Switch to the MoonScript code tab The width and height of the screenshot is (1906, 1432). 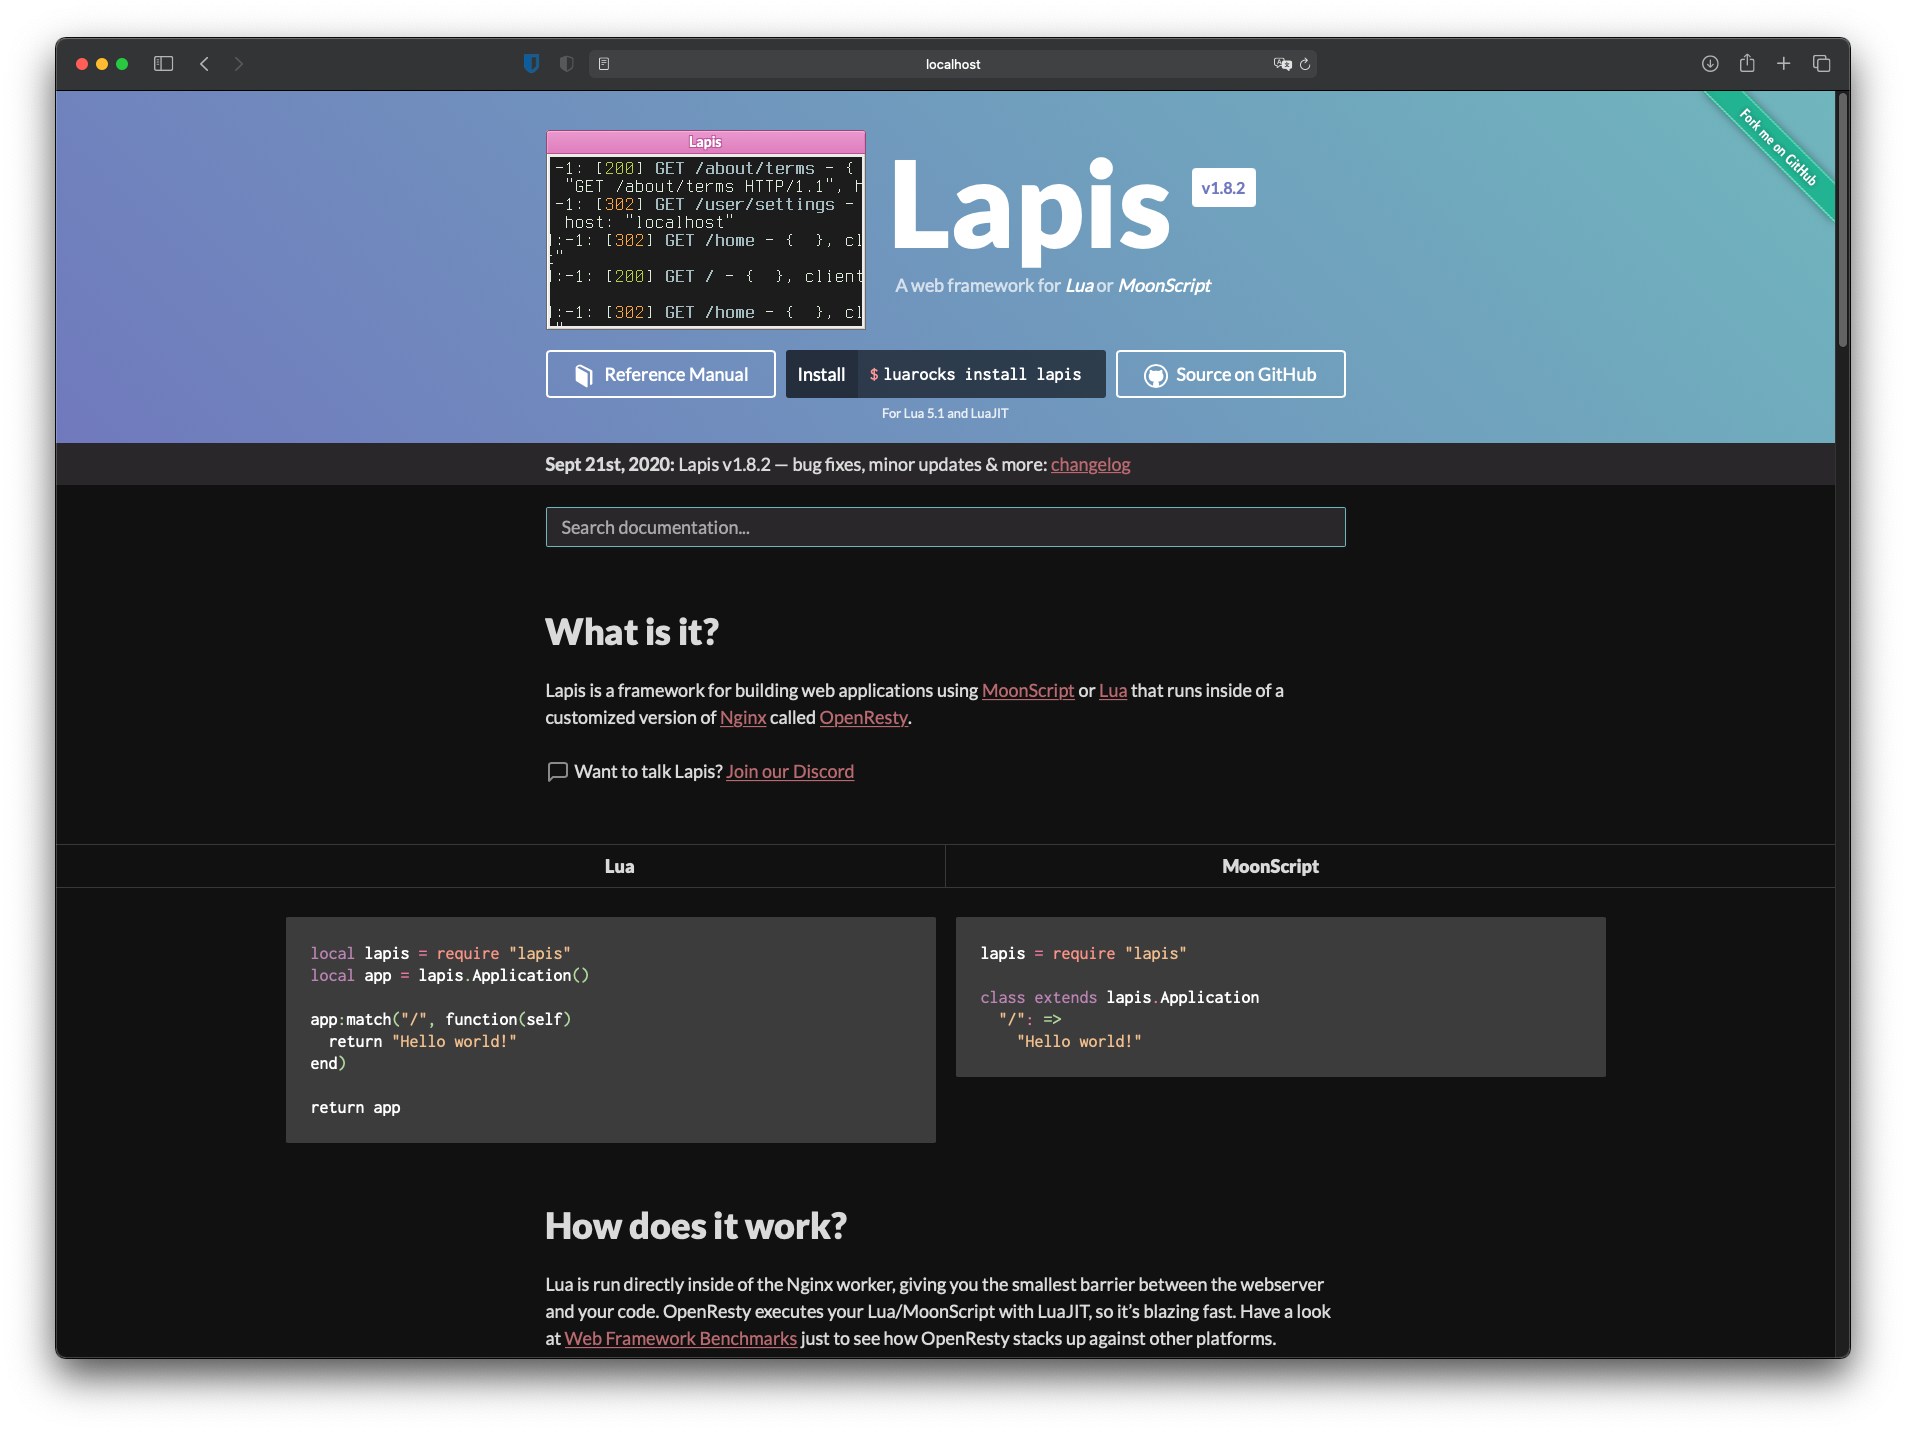pos(1270,866)
